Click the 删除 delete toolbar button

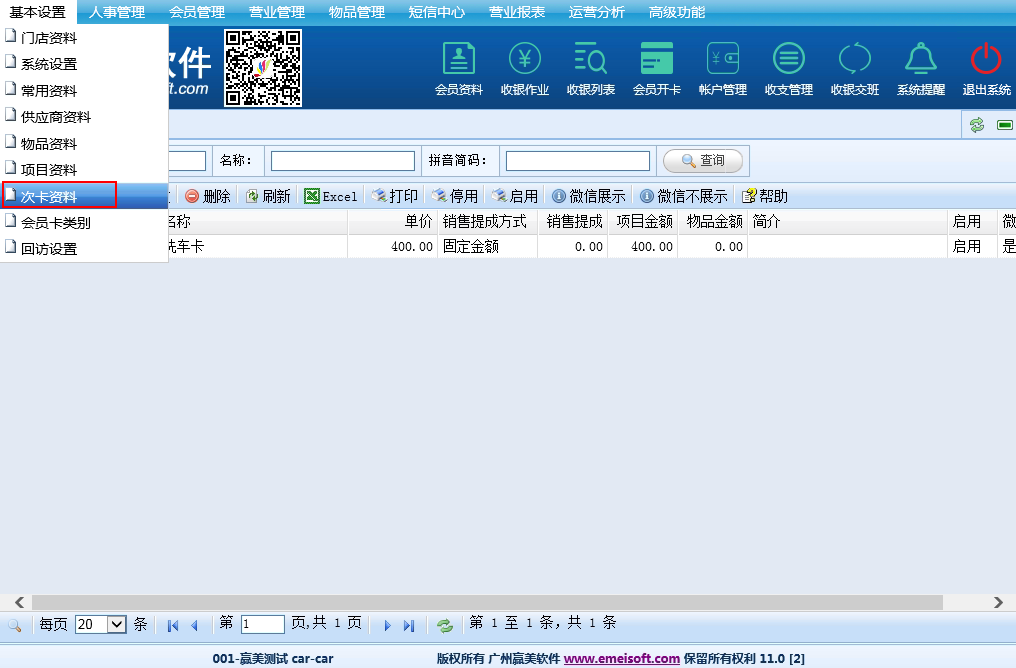pos(207,196)
